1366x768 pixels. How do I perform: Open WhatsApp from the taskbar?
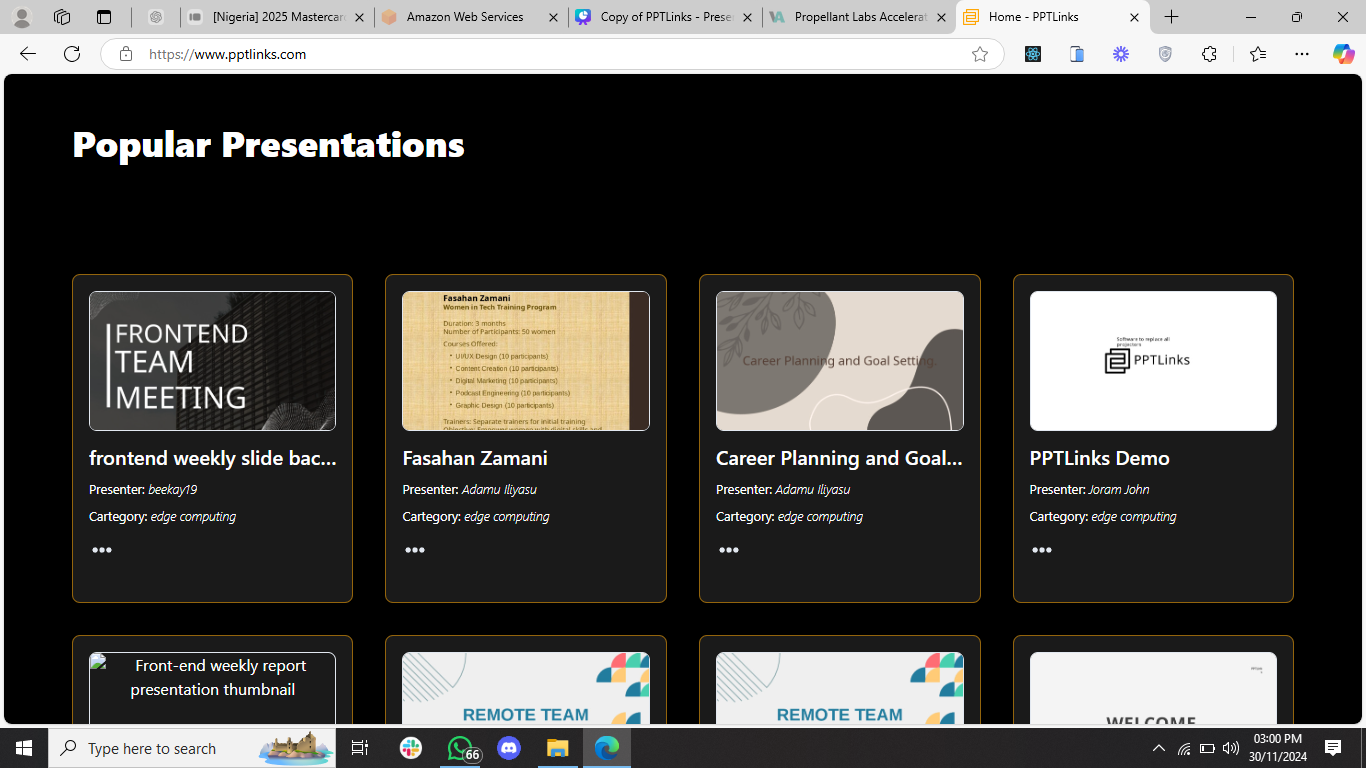pos(460,748)
